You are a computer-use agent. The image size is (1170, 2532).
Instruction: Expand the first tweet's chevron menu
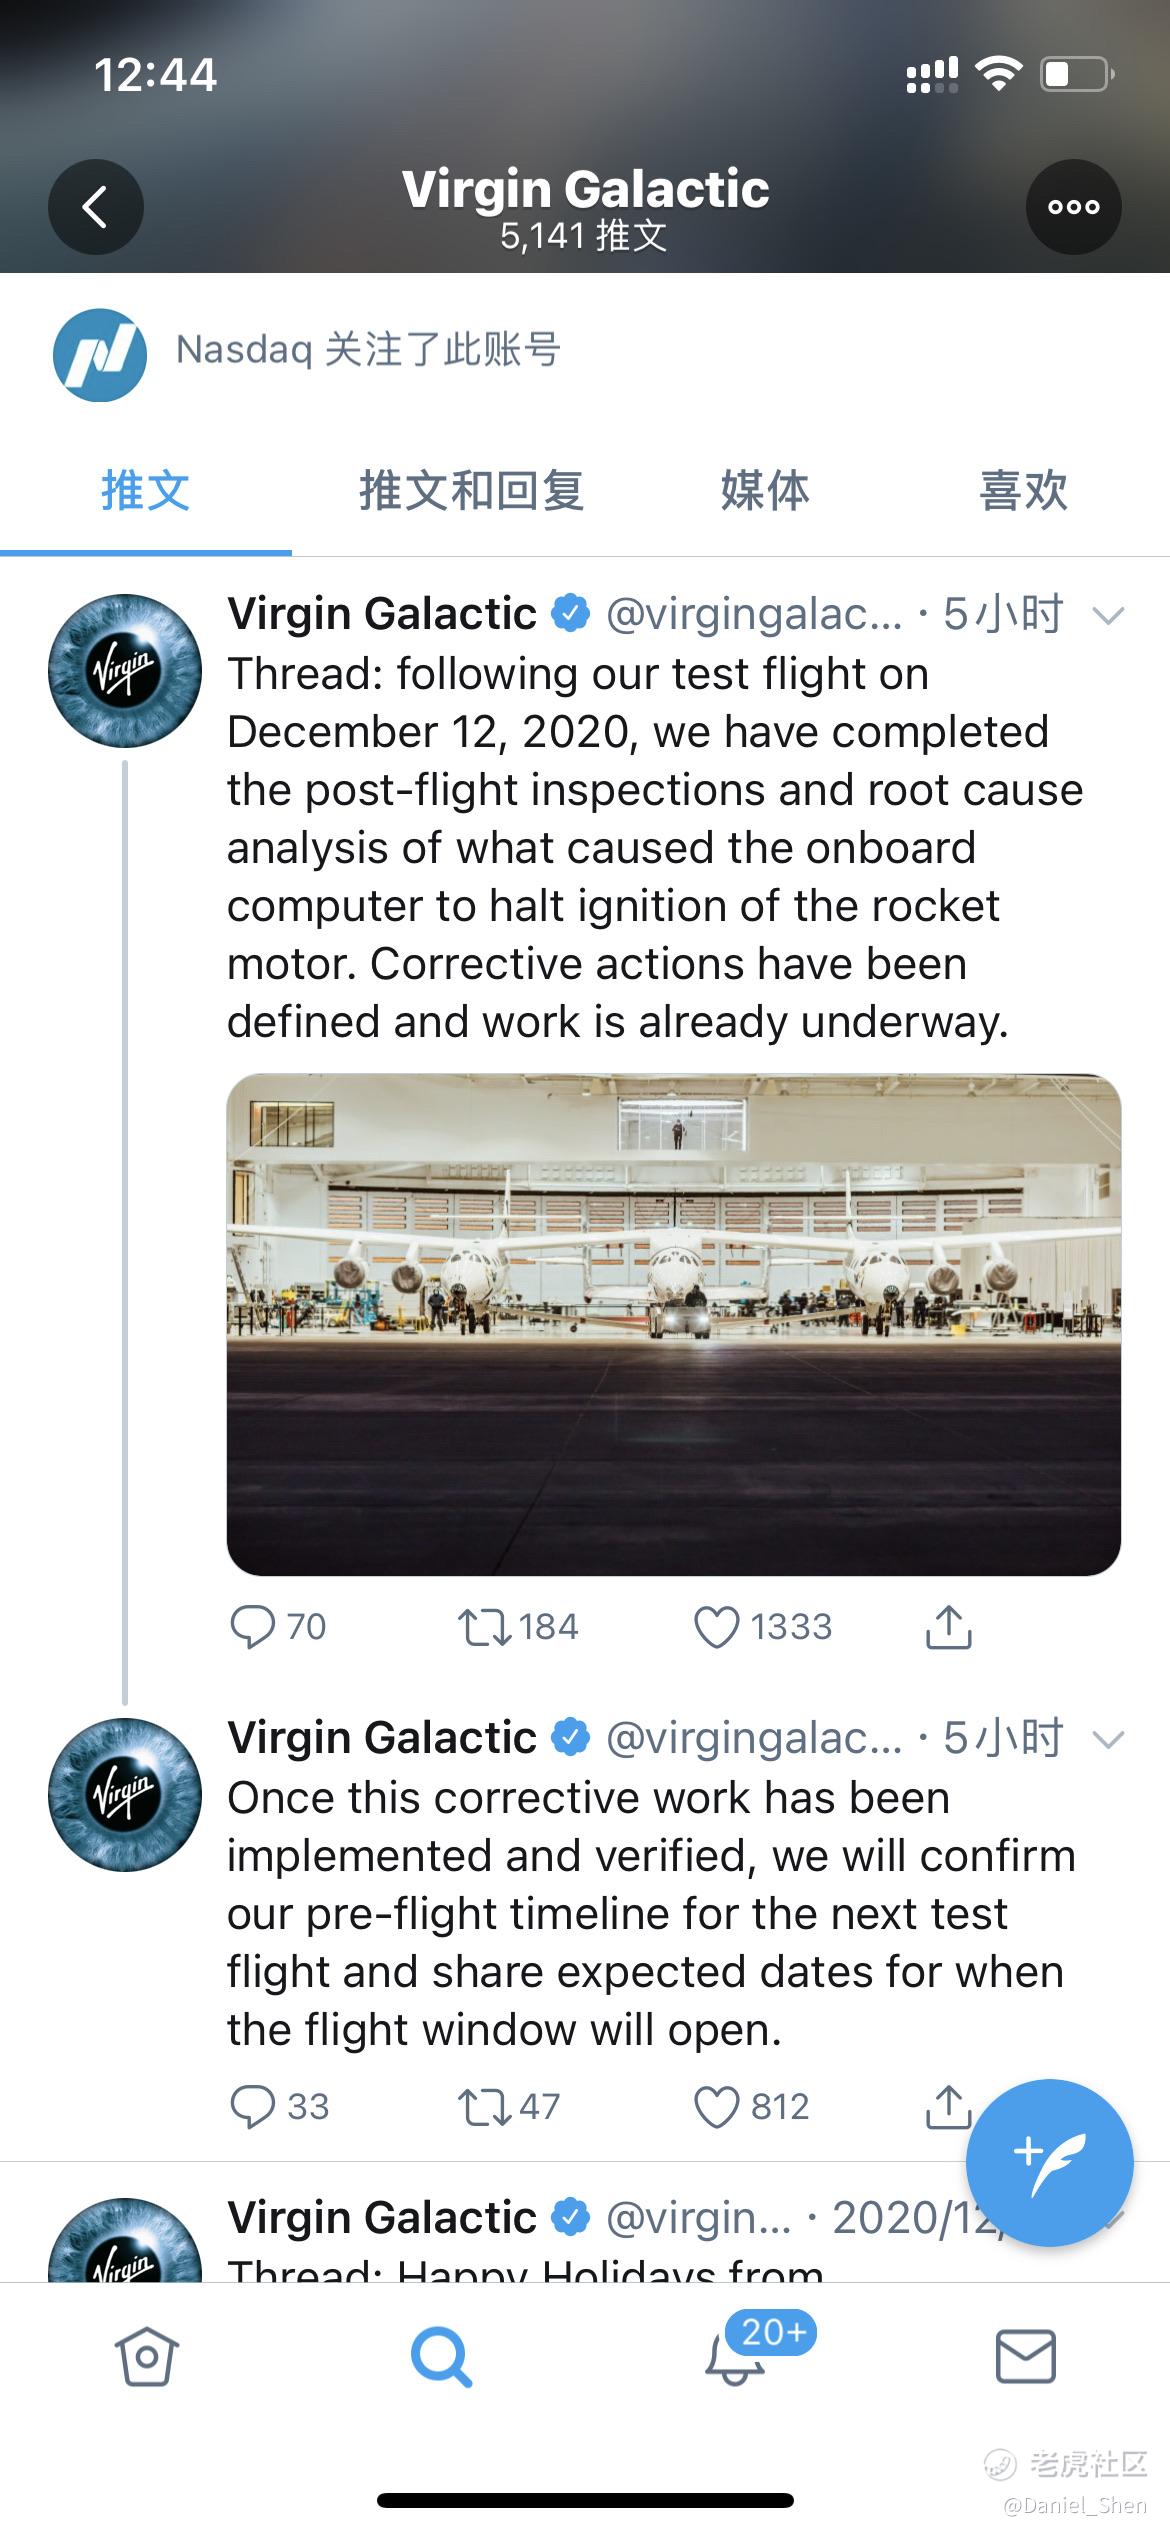1108,615
